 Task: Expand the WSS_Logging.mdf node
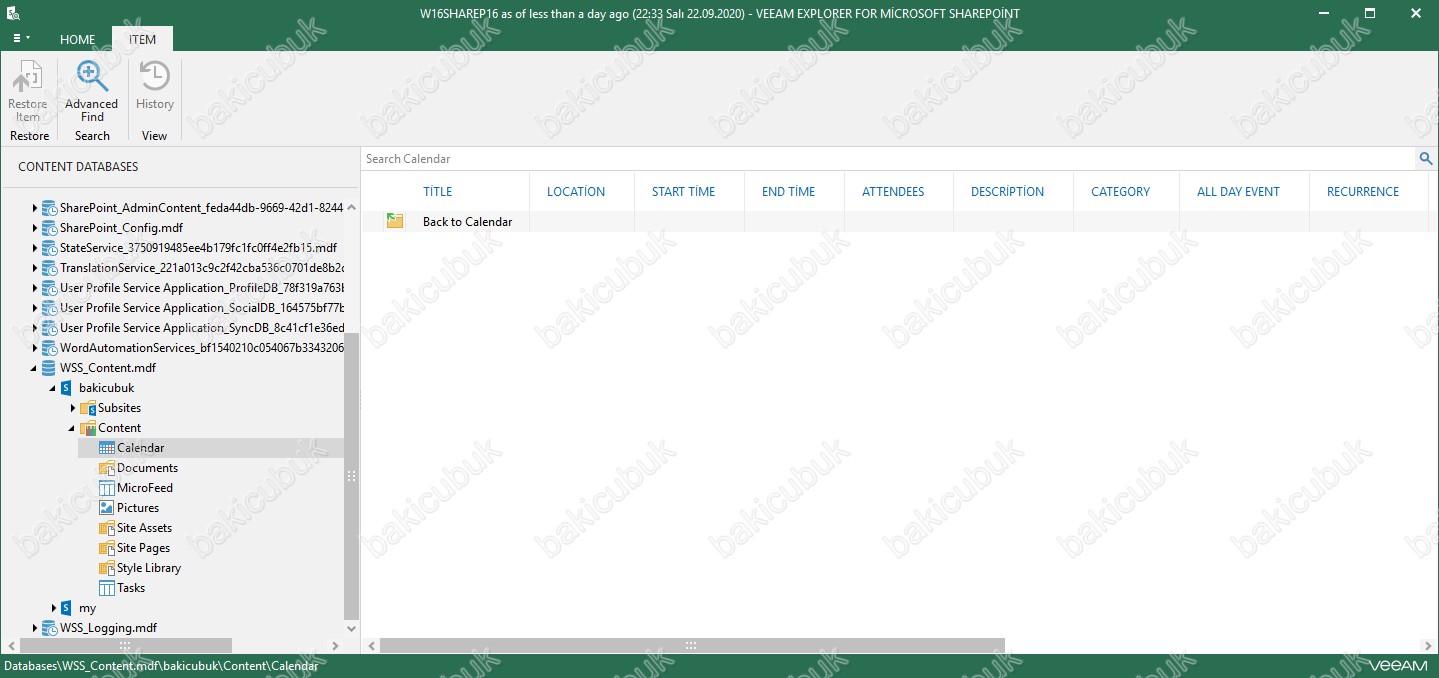35,628
